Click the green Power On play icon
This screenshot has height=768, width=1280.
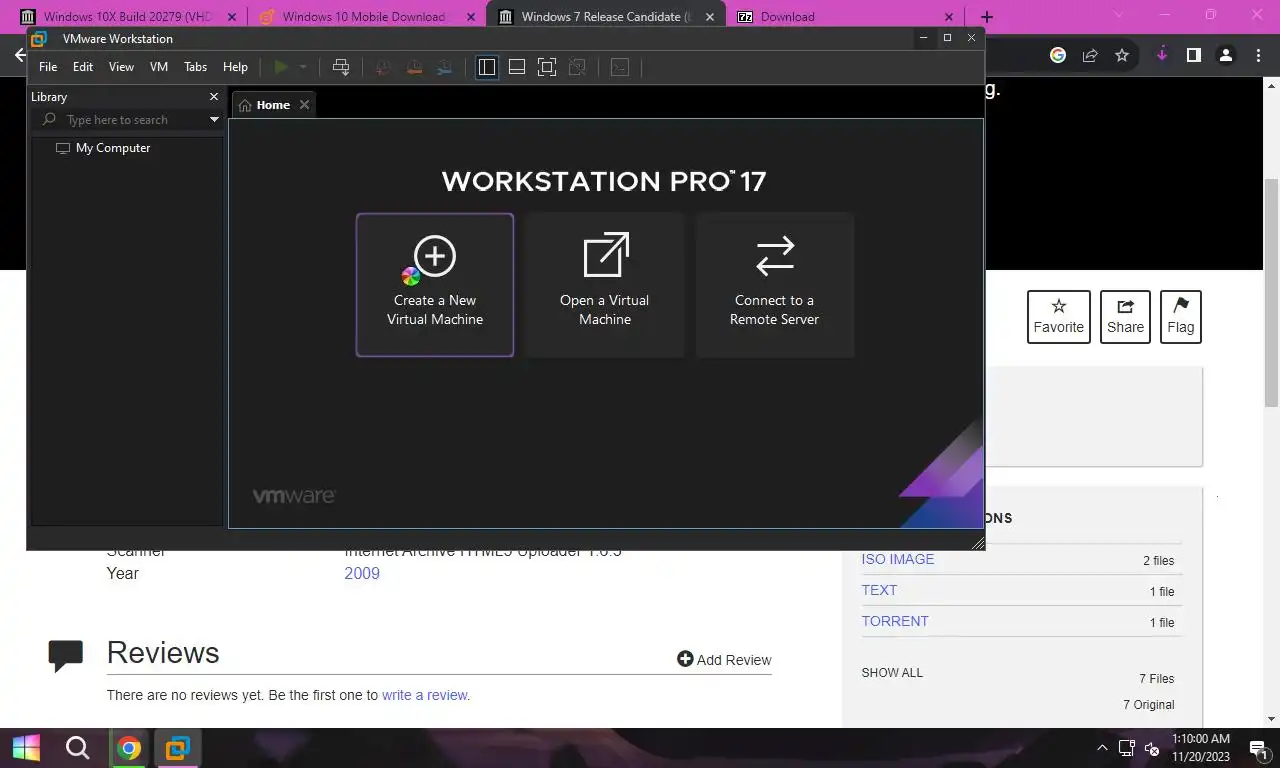tap(281, 67)
